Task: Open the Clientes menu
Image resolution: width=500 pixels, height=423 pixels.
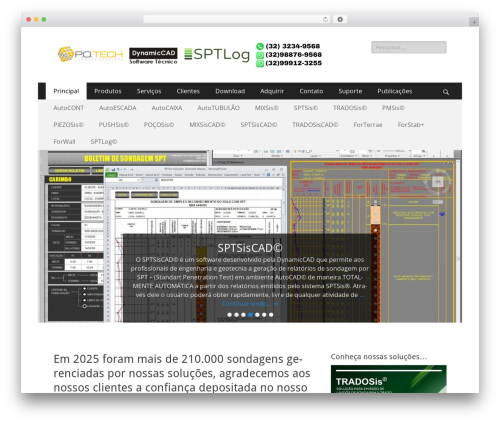Action: (188, 91)
